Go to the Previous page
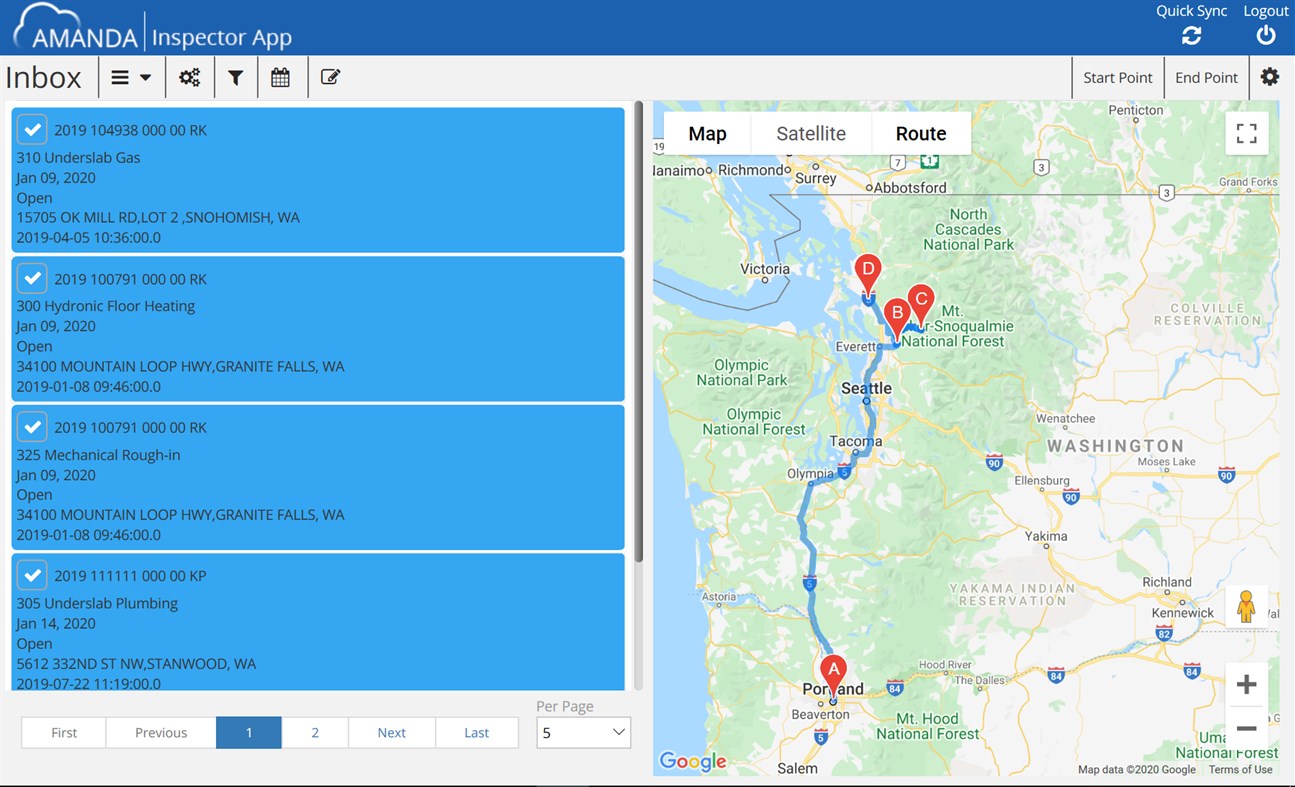The height and width of the screenshot is (787, 1295). pos(161,733)
